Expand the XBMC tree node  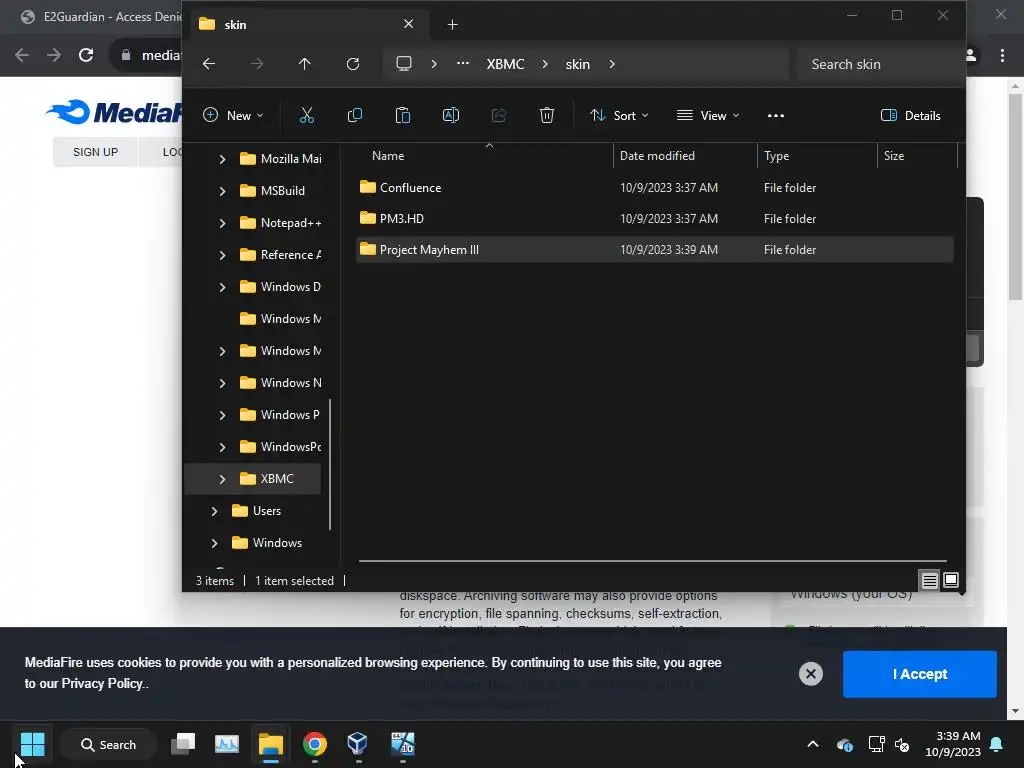click(222, 479)
